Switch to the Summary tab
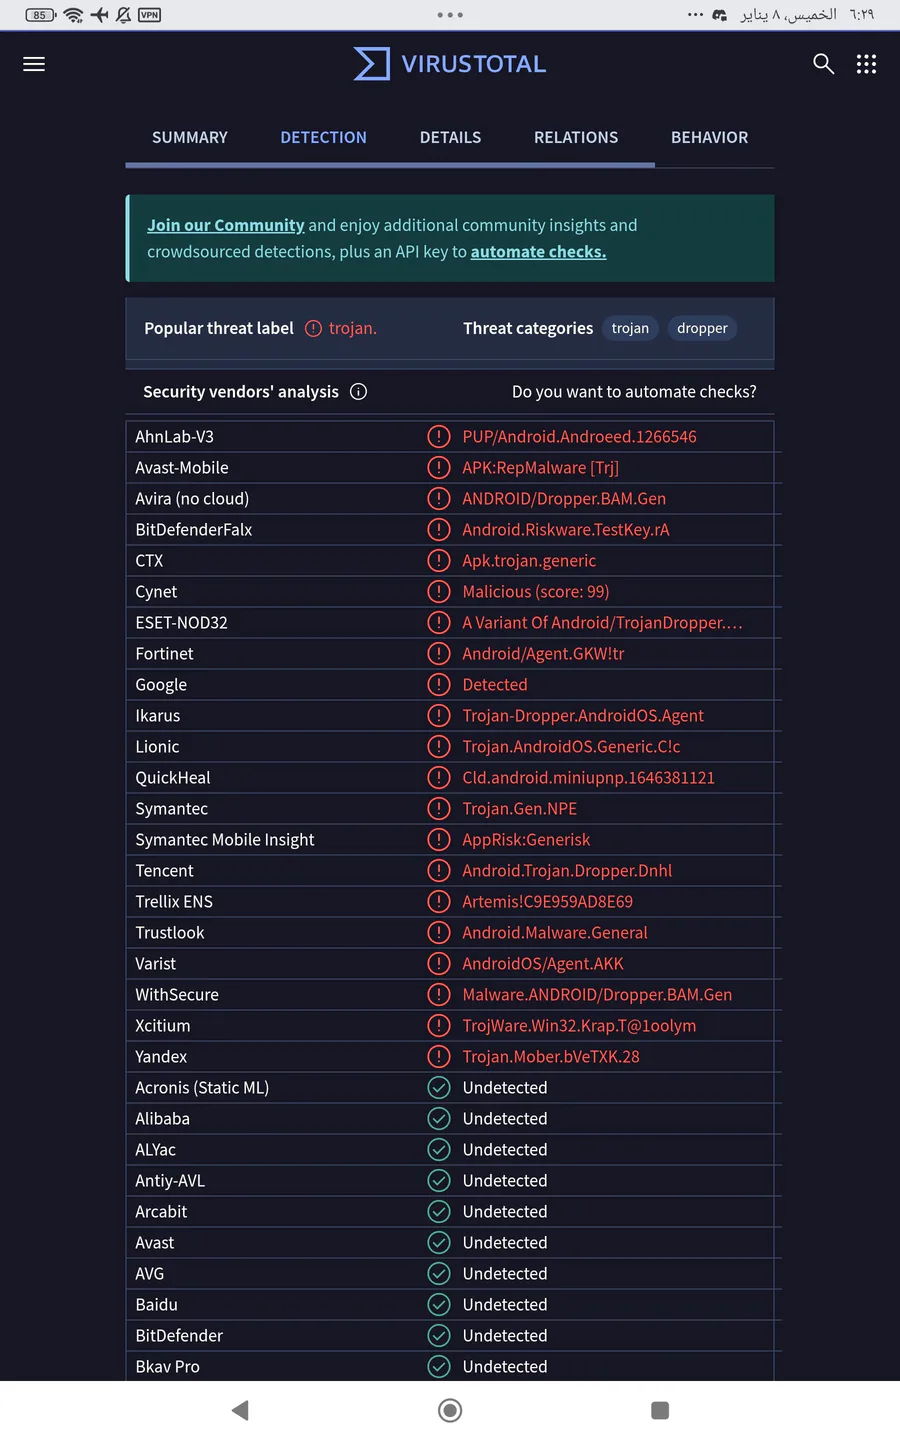This screenshot has width=900, height=1440. click(190, 138)
